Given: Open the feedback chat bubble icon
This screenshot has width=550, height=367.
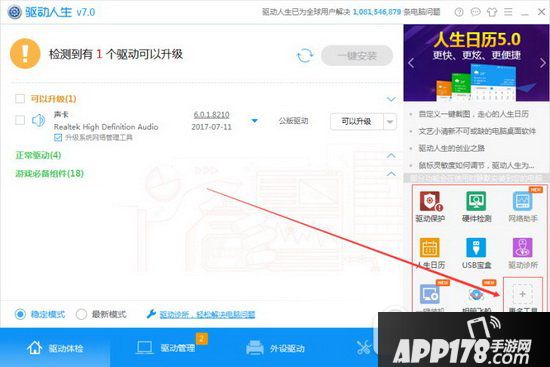Looking at the screenshot, I should pos(475,12).
